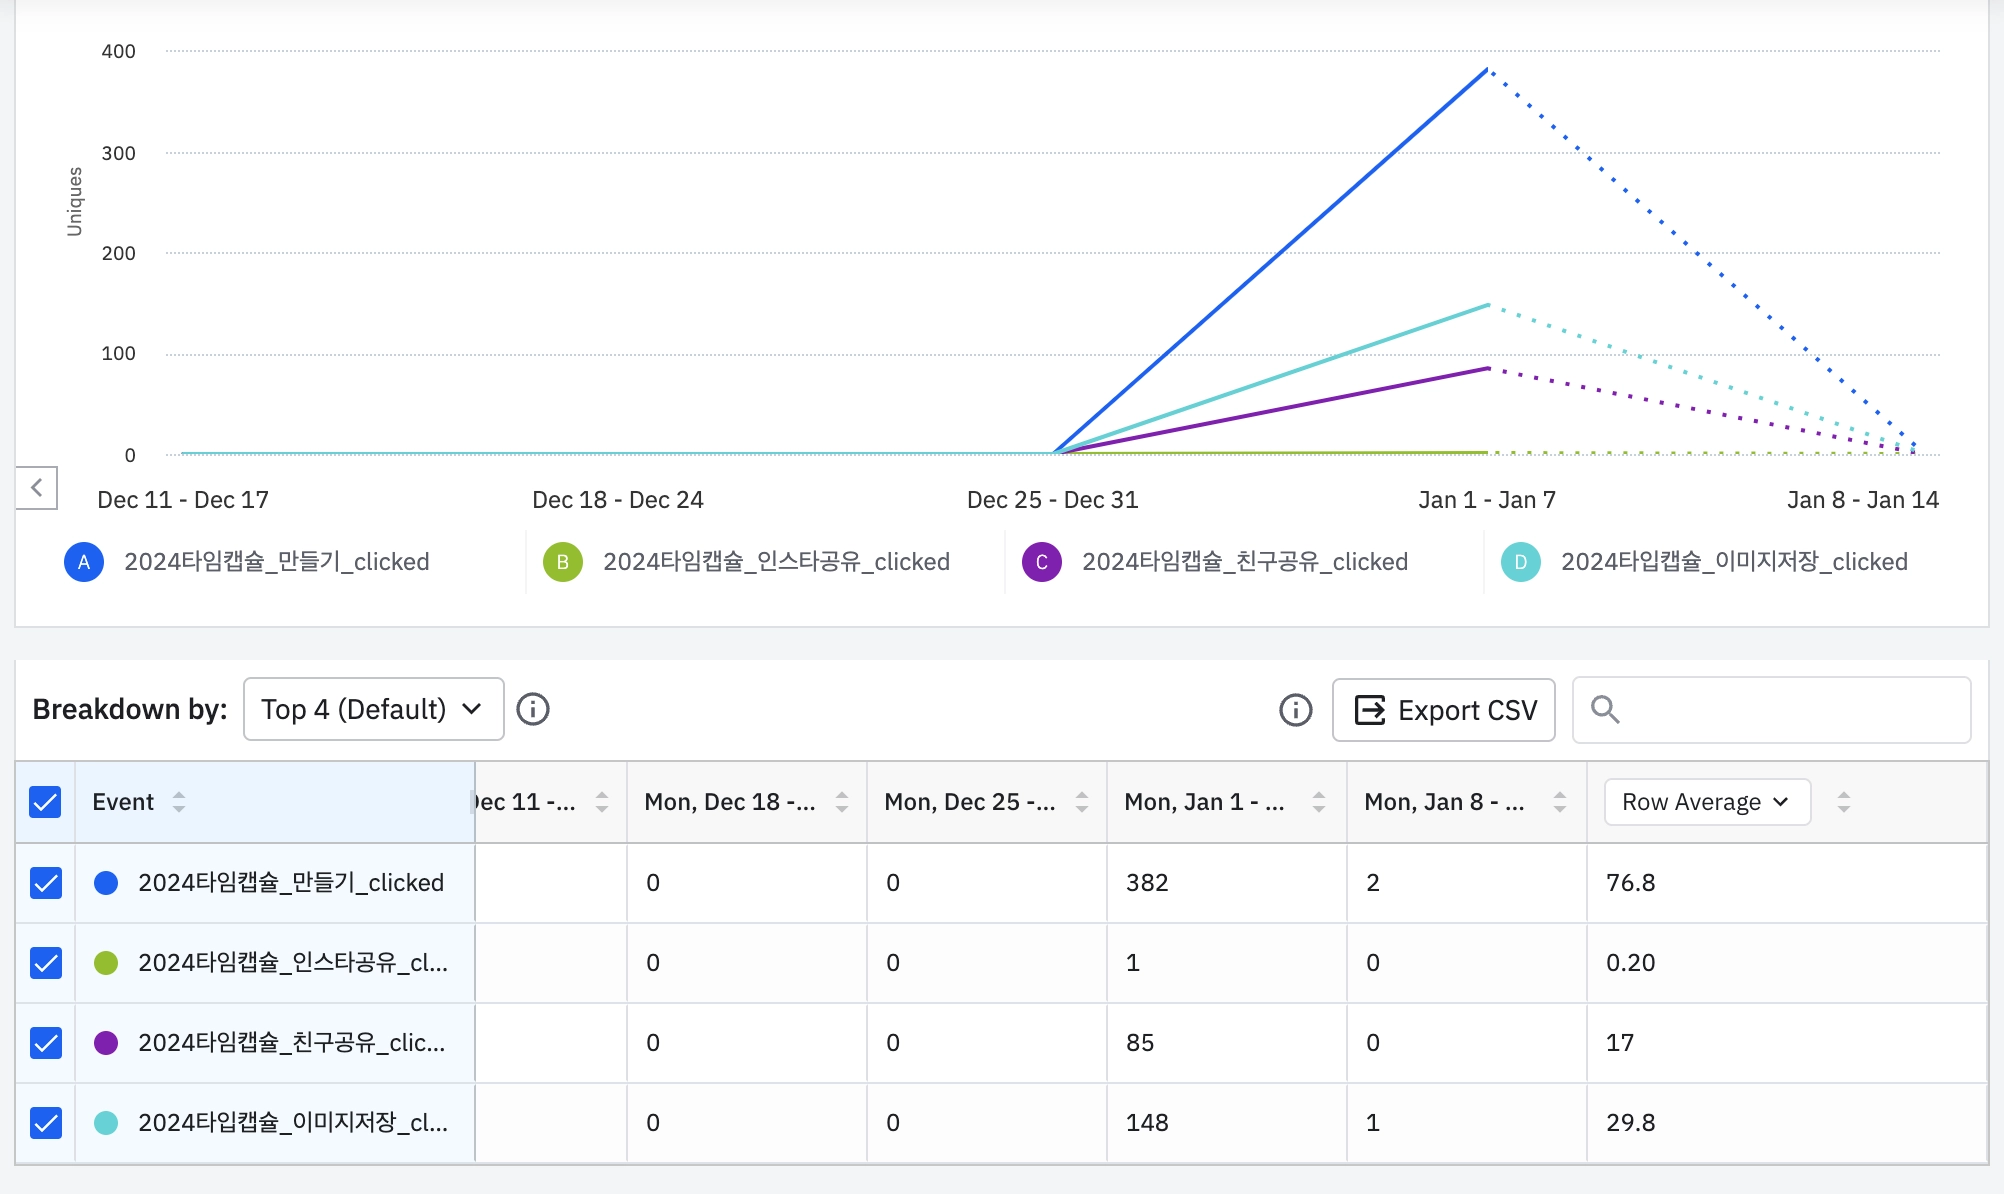Click legend badge B for 인스타공유_clicked

(563, 562)
